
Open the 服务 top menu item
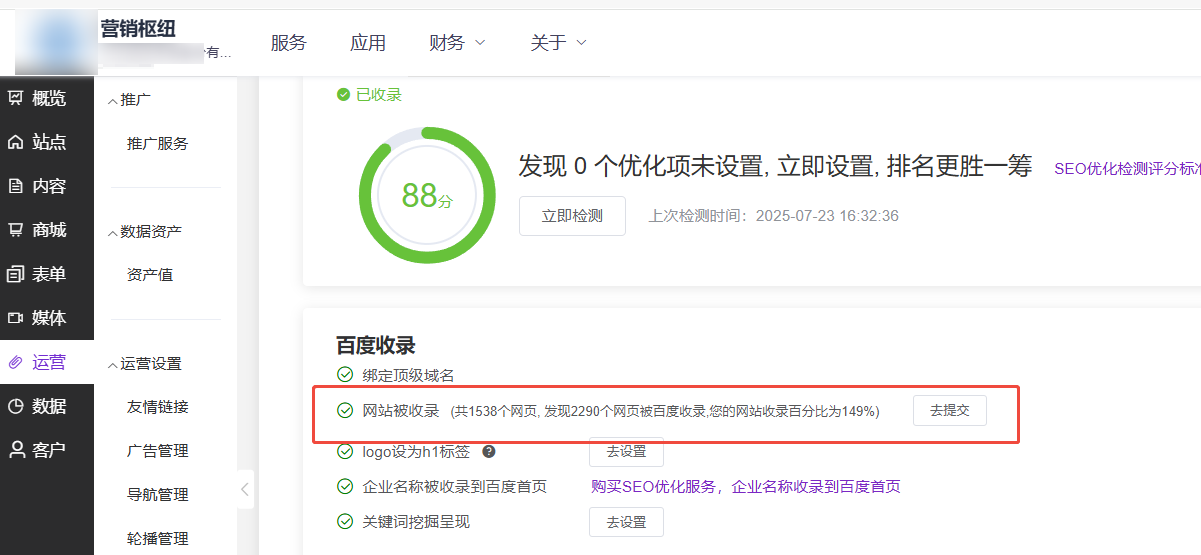coord(288,42)
